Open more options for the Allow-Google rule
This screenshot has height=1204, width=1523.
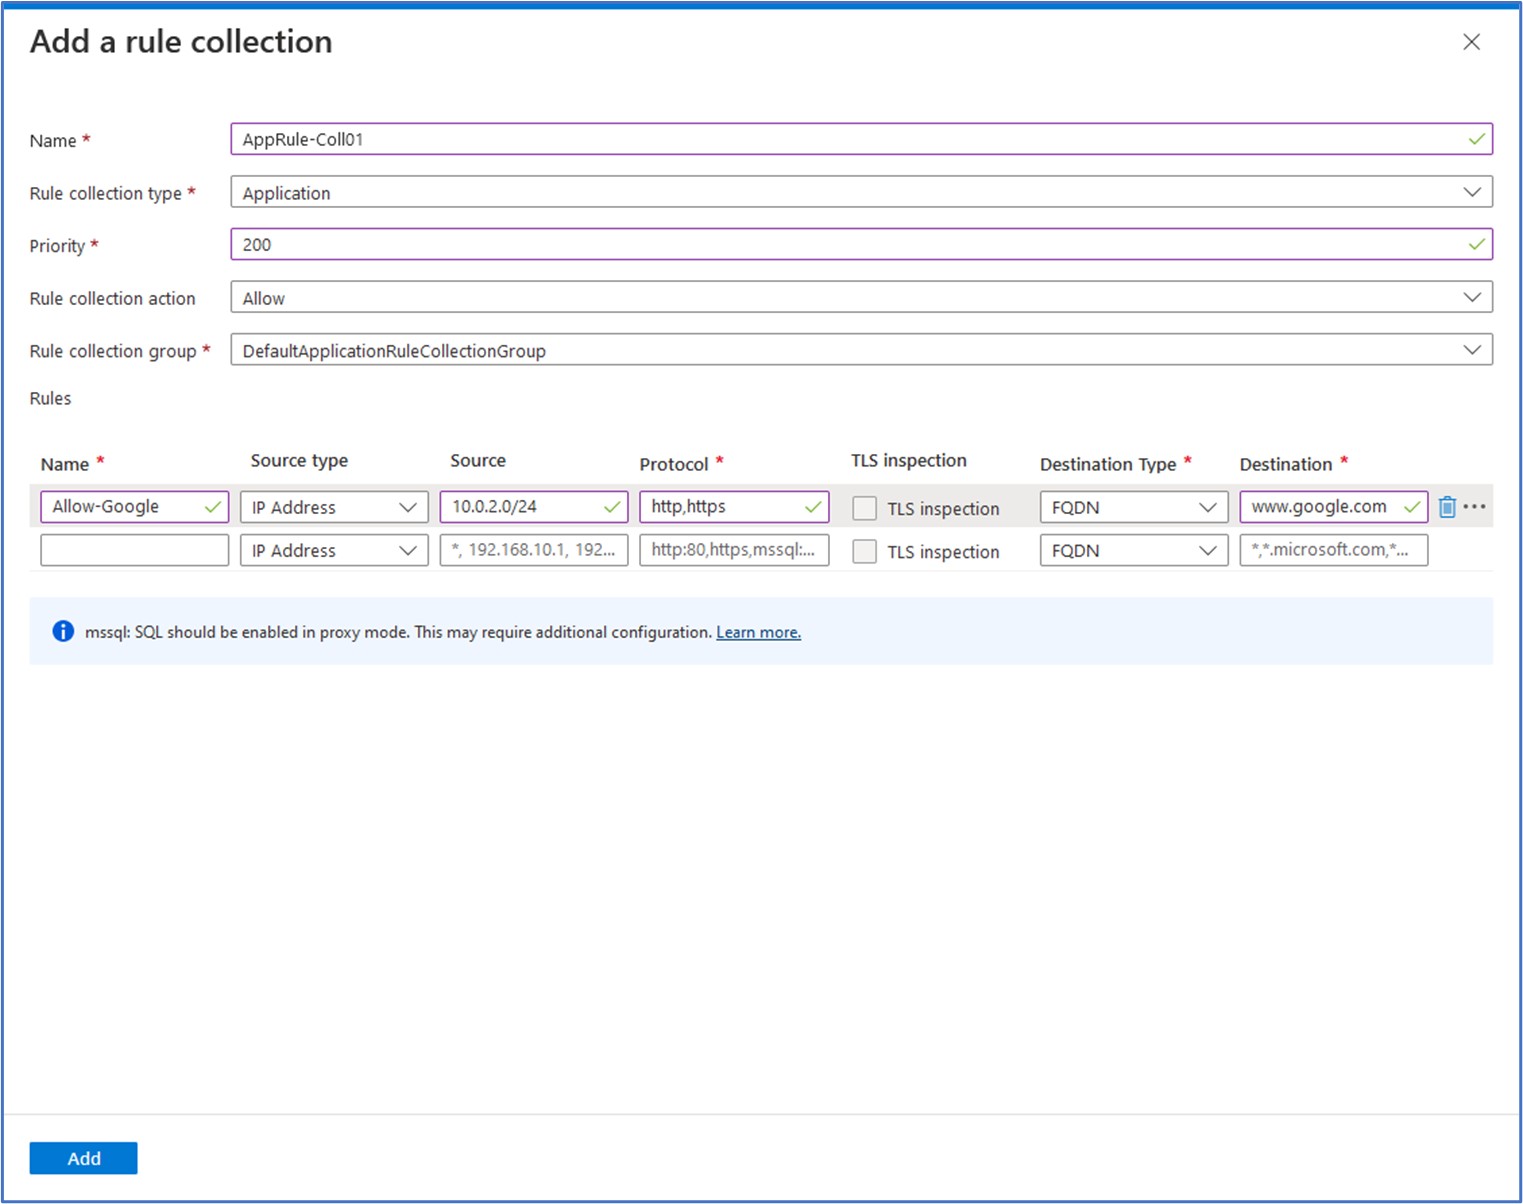[x=1475, y=507]
